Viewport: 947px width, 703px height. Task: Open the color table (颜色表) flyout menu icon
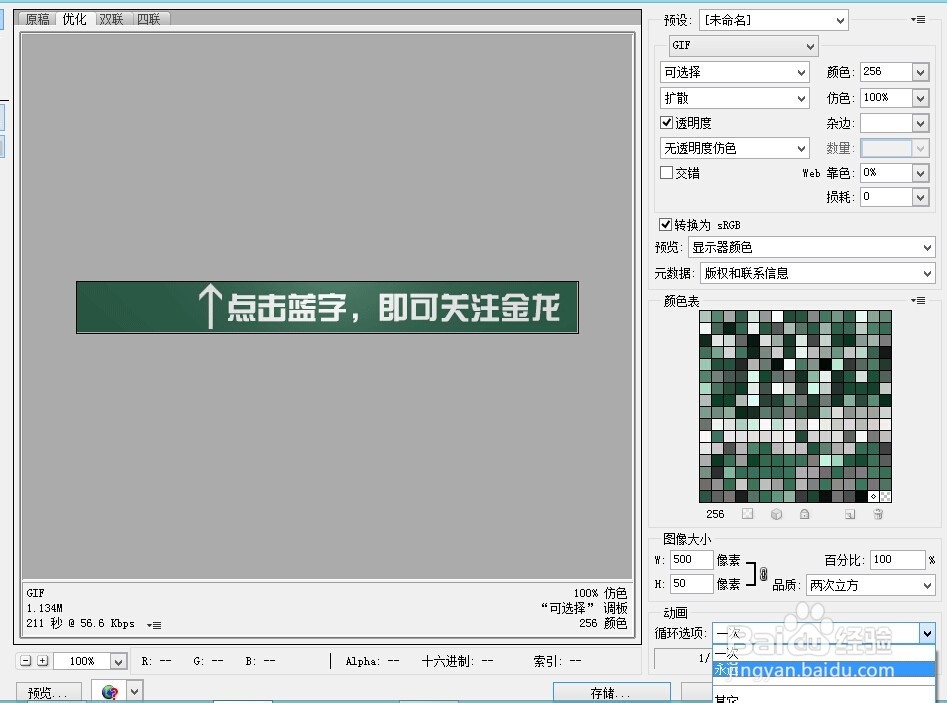(918, 300)
